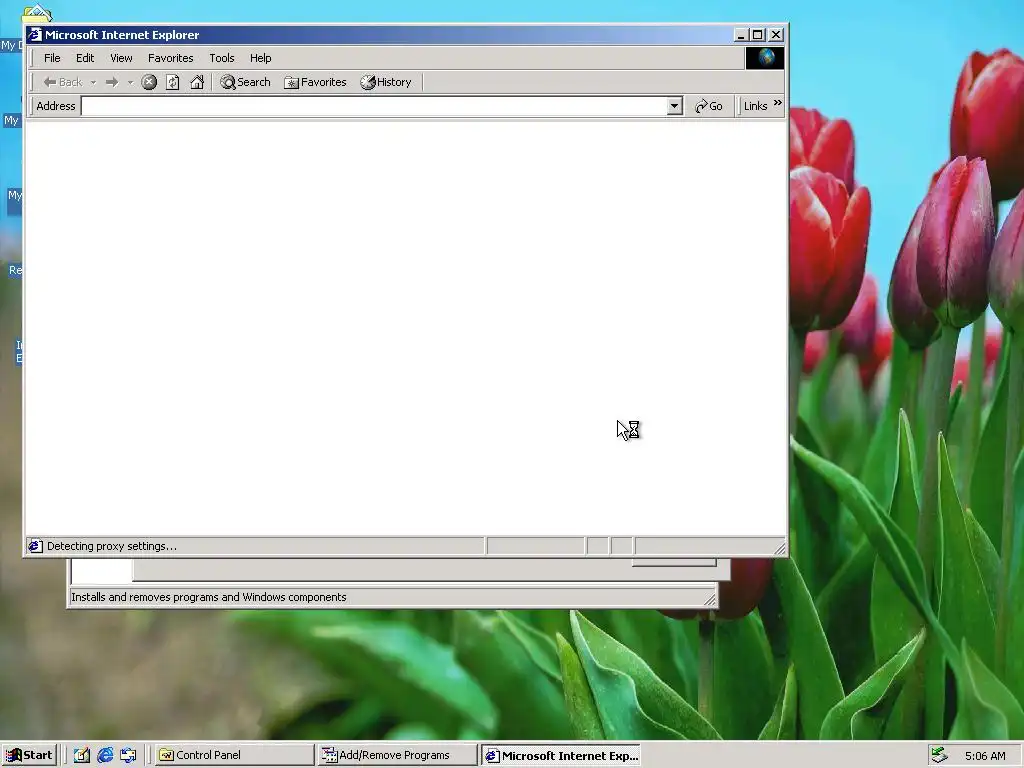The image size is (1024, 768).
Task: Open the Search pane
Action: pos(246,82)
